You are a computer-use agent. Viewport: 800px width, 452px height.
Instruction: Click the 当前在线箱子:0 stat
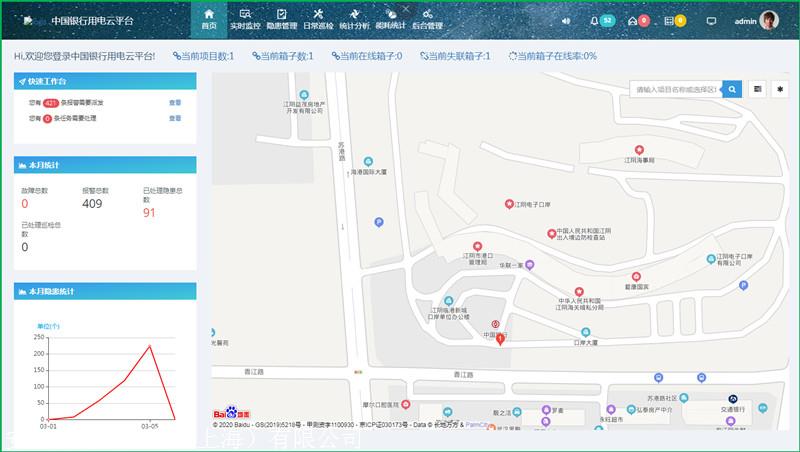tap(367, 56)
